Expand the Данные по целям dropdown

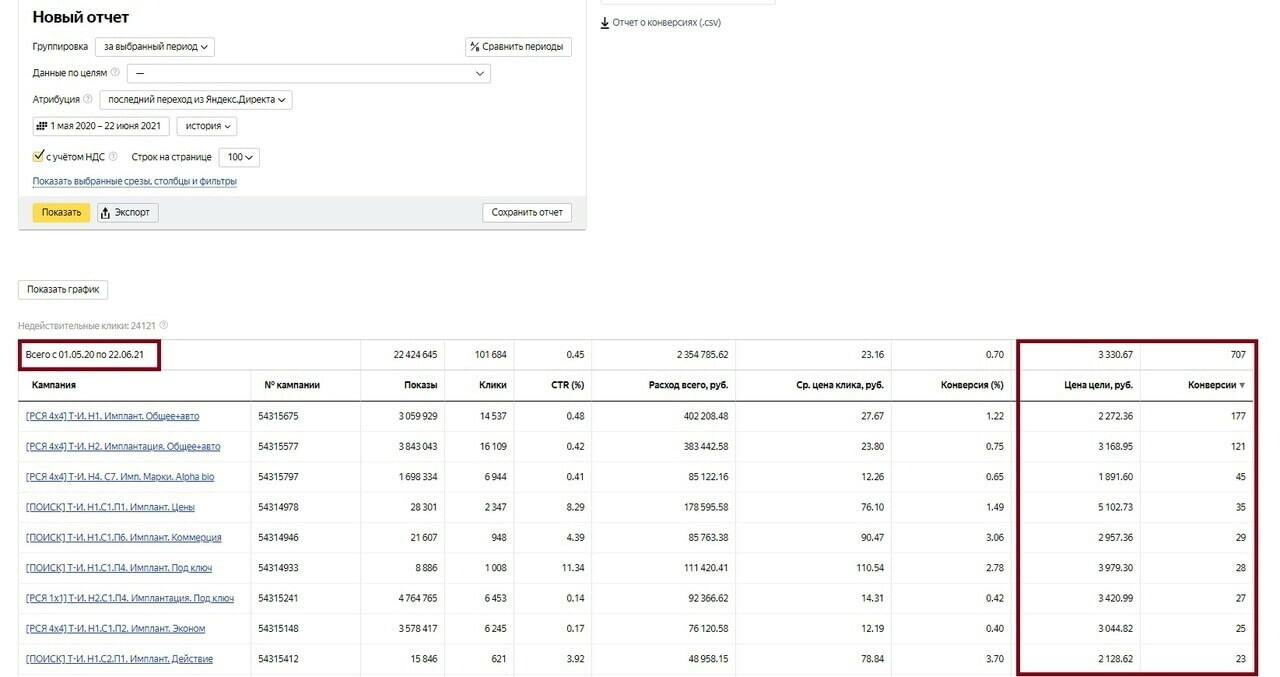point(308,73)
